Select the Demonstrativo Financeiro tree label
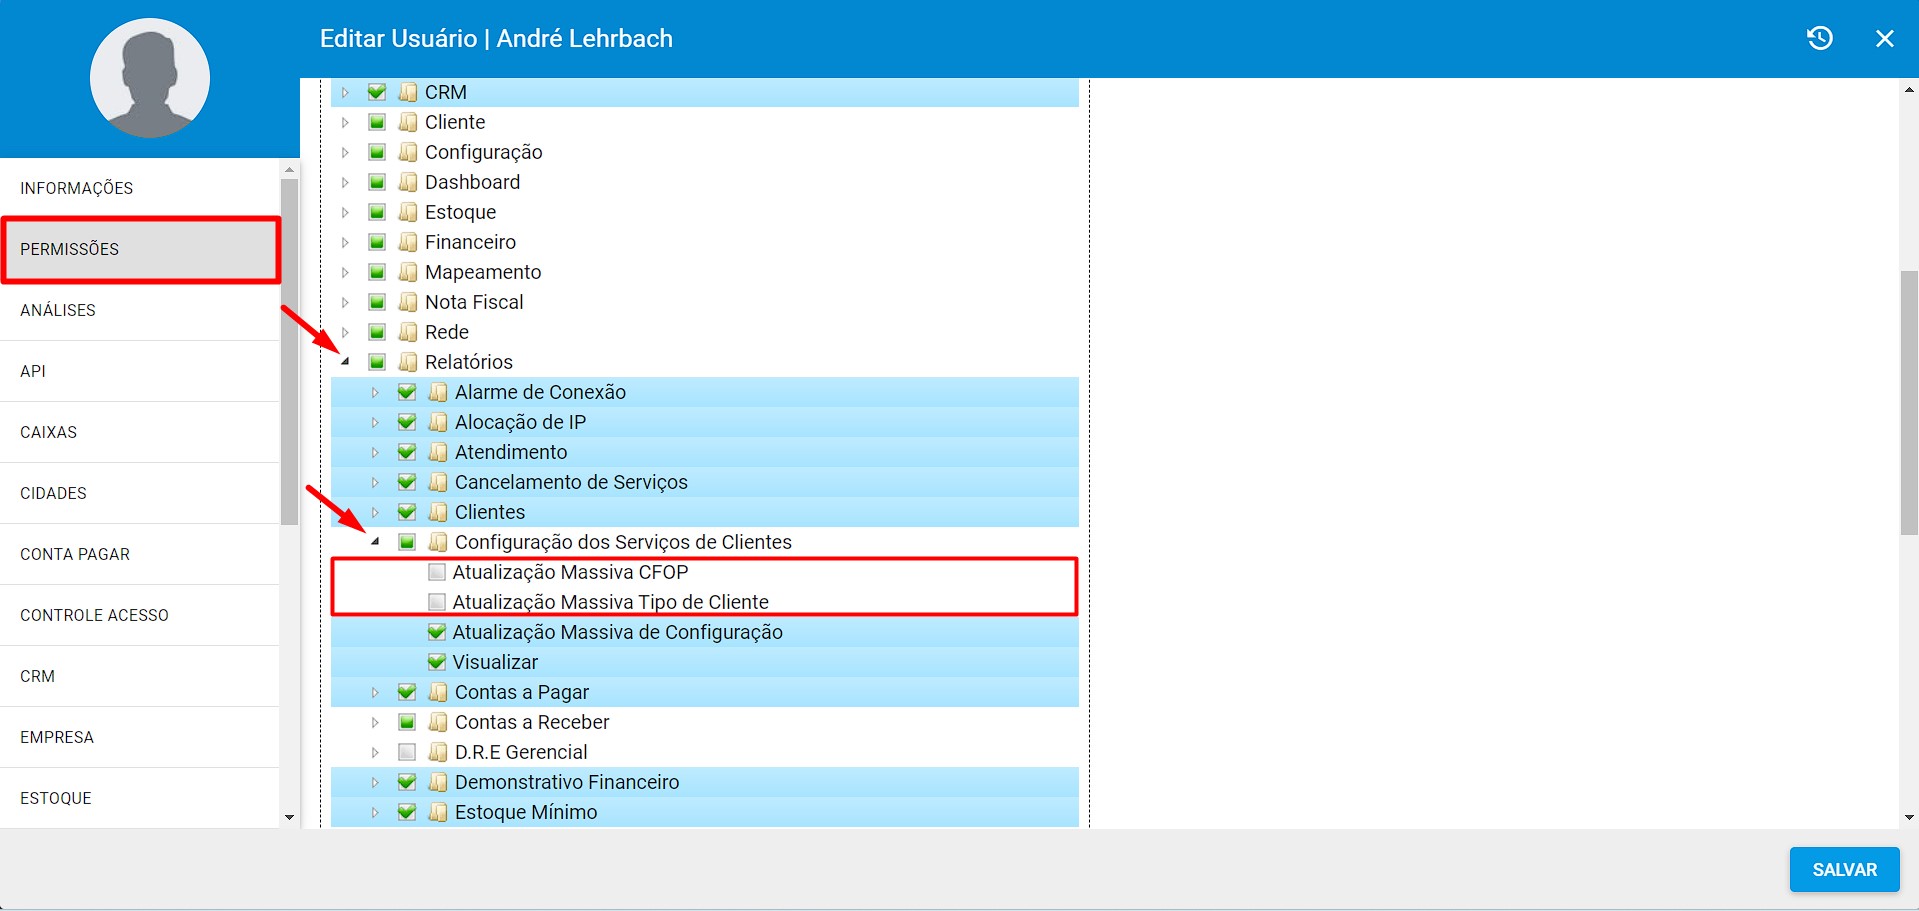 [x=567, y=782]
